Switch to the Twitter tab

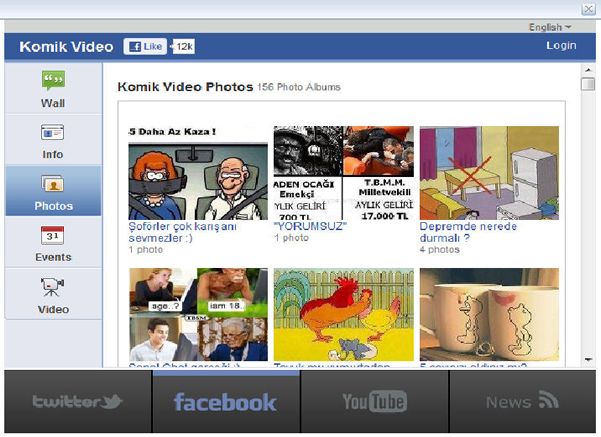click(x=77, y=402)
